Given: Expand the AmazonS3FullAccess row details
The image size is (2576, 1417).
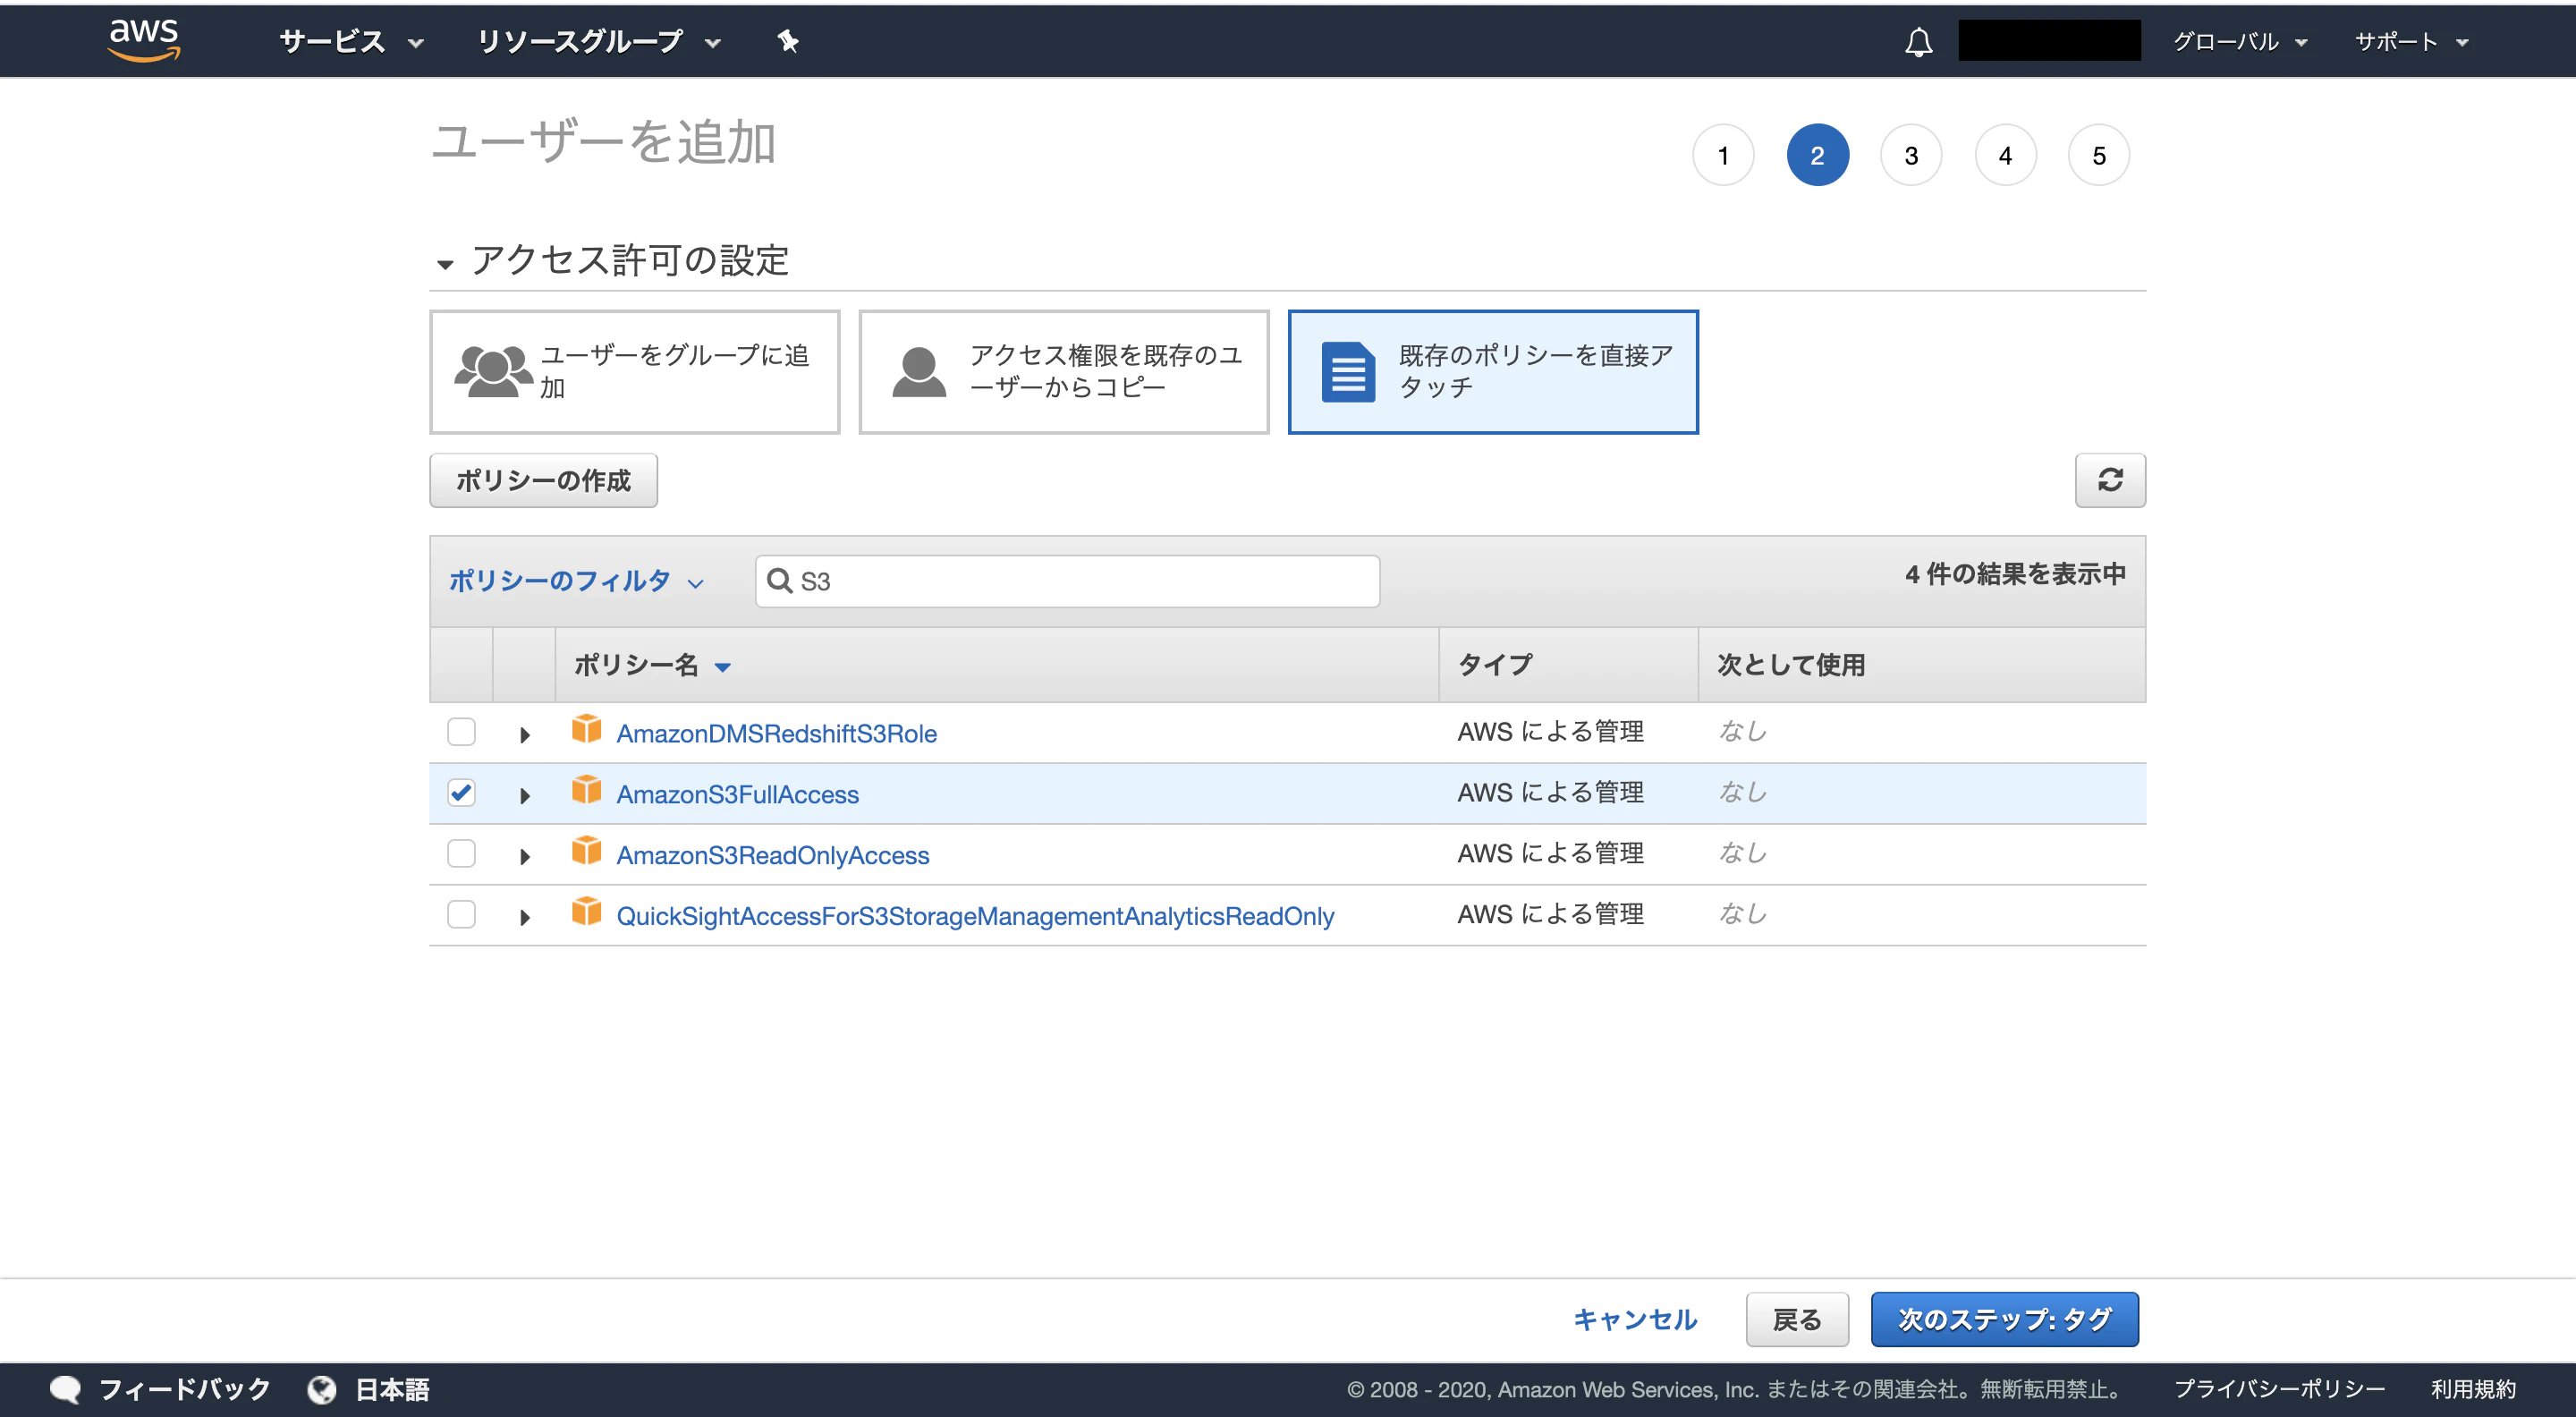Looking at the screenshot, I should pyautogui.click(x=524, y=796).
